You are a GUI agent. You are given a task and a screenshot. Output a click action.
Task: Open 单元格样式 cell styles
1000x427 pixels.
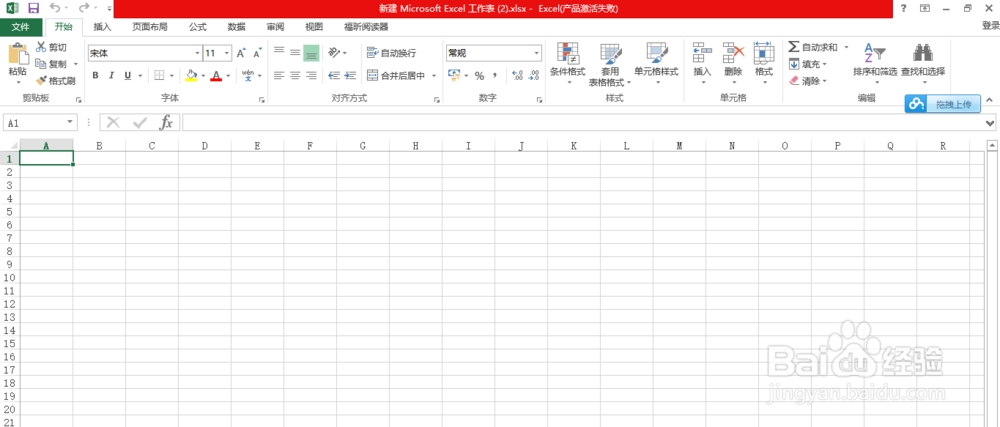(x=656, y=63)
